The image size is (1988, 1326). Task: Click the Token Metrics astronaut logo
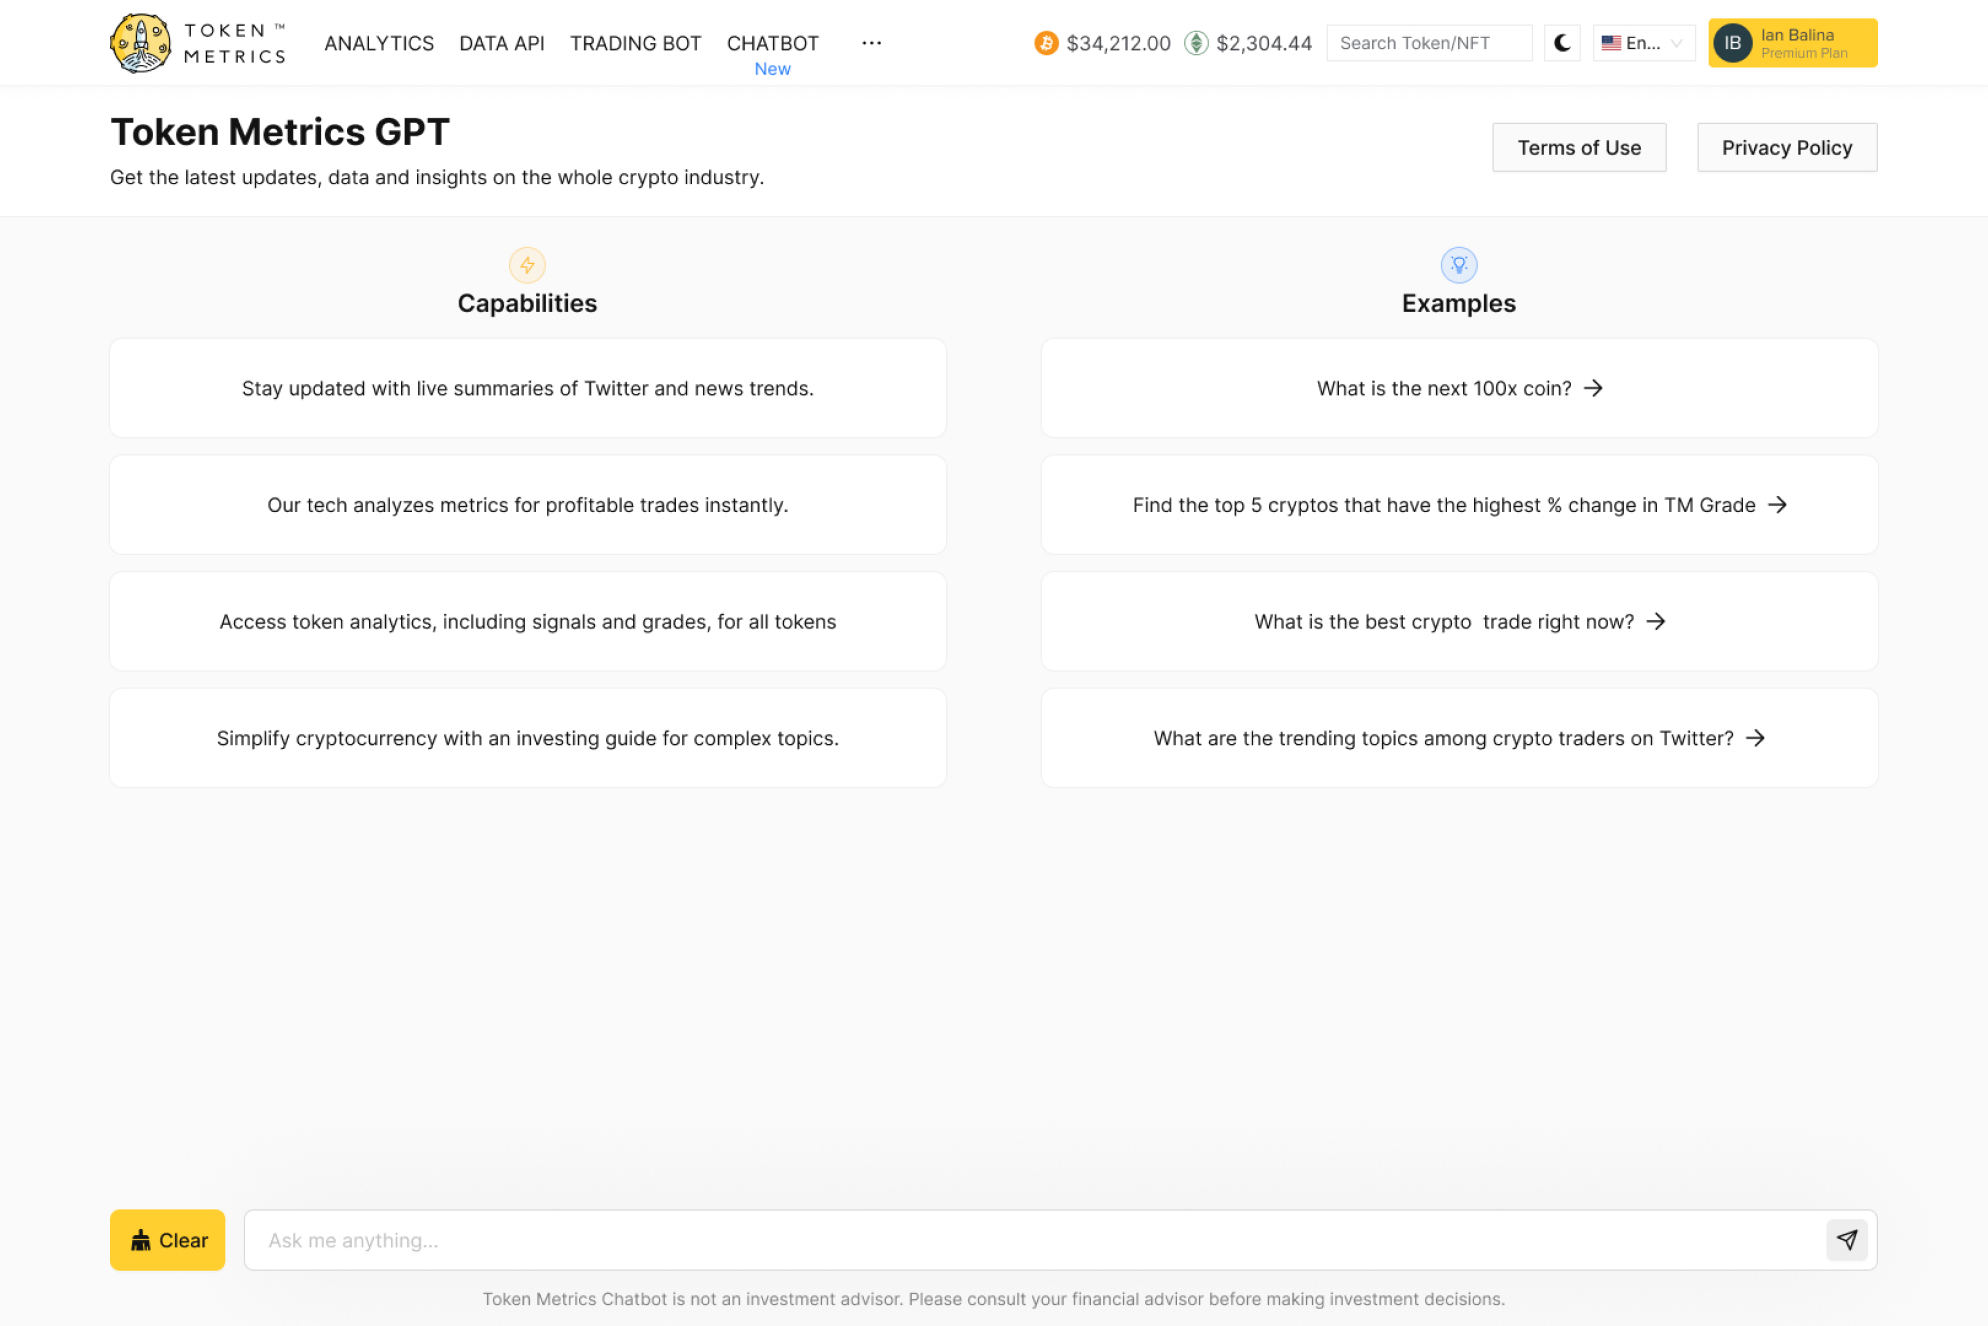click(x=140, y=43)
